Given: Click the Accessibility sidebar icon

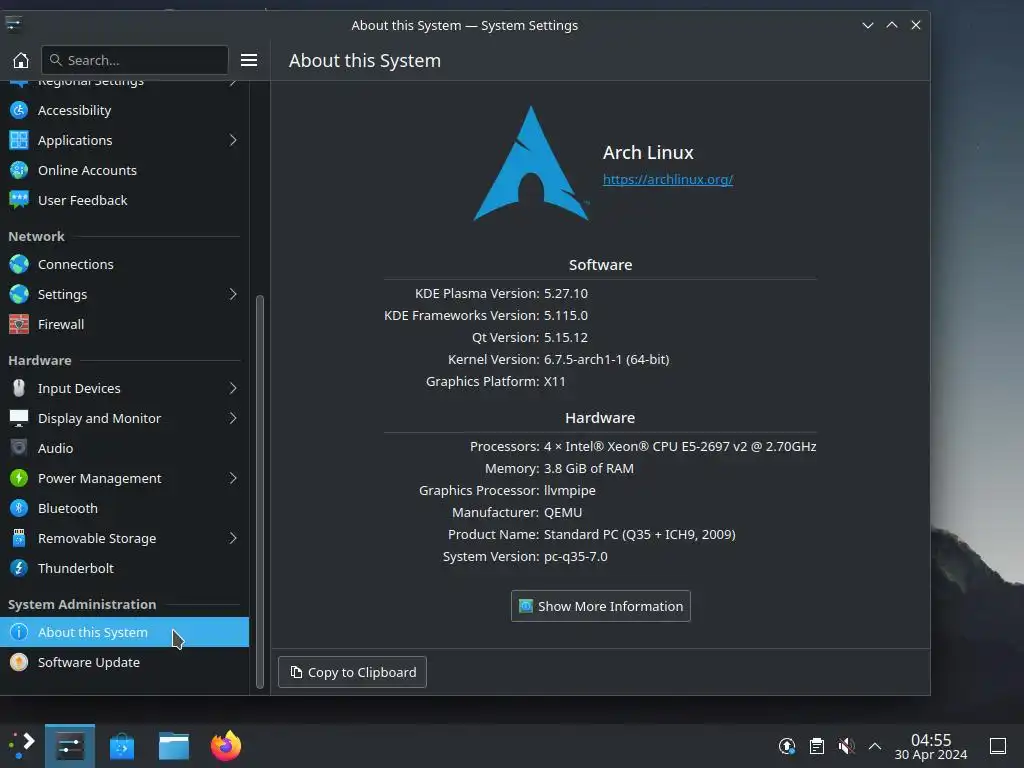Looking at the screenshot, I should [19, 110].
